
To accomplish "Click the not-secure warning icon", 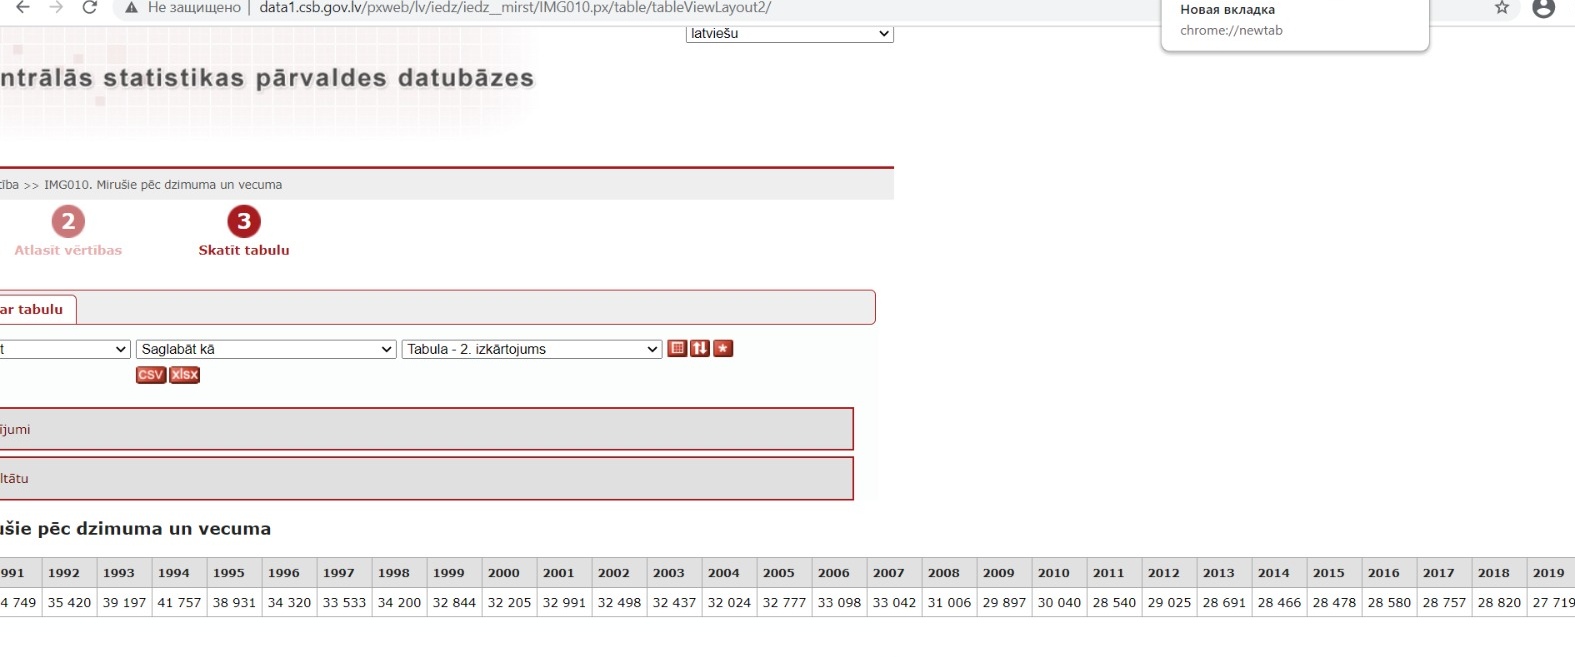I will coord(131,8).
